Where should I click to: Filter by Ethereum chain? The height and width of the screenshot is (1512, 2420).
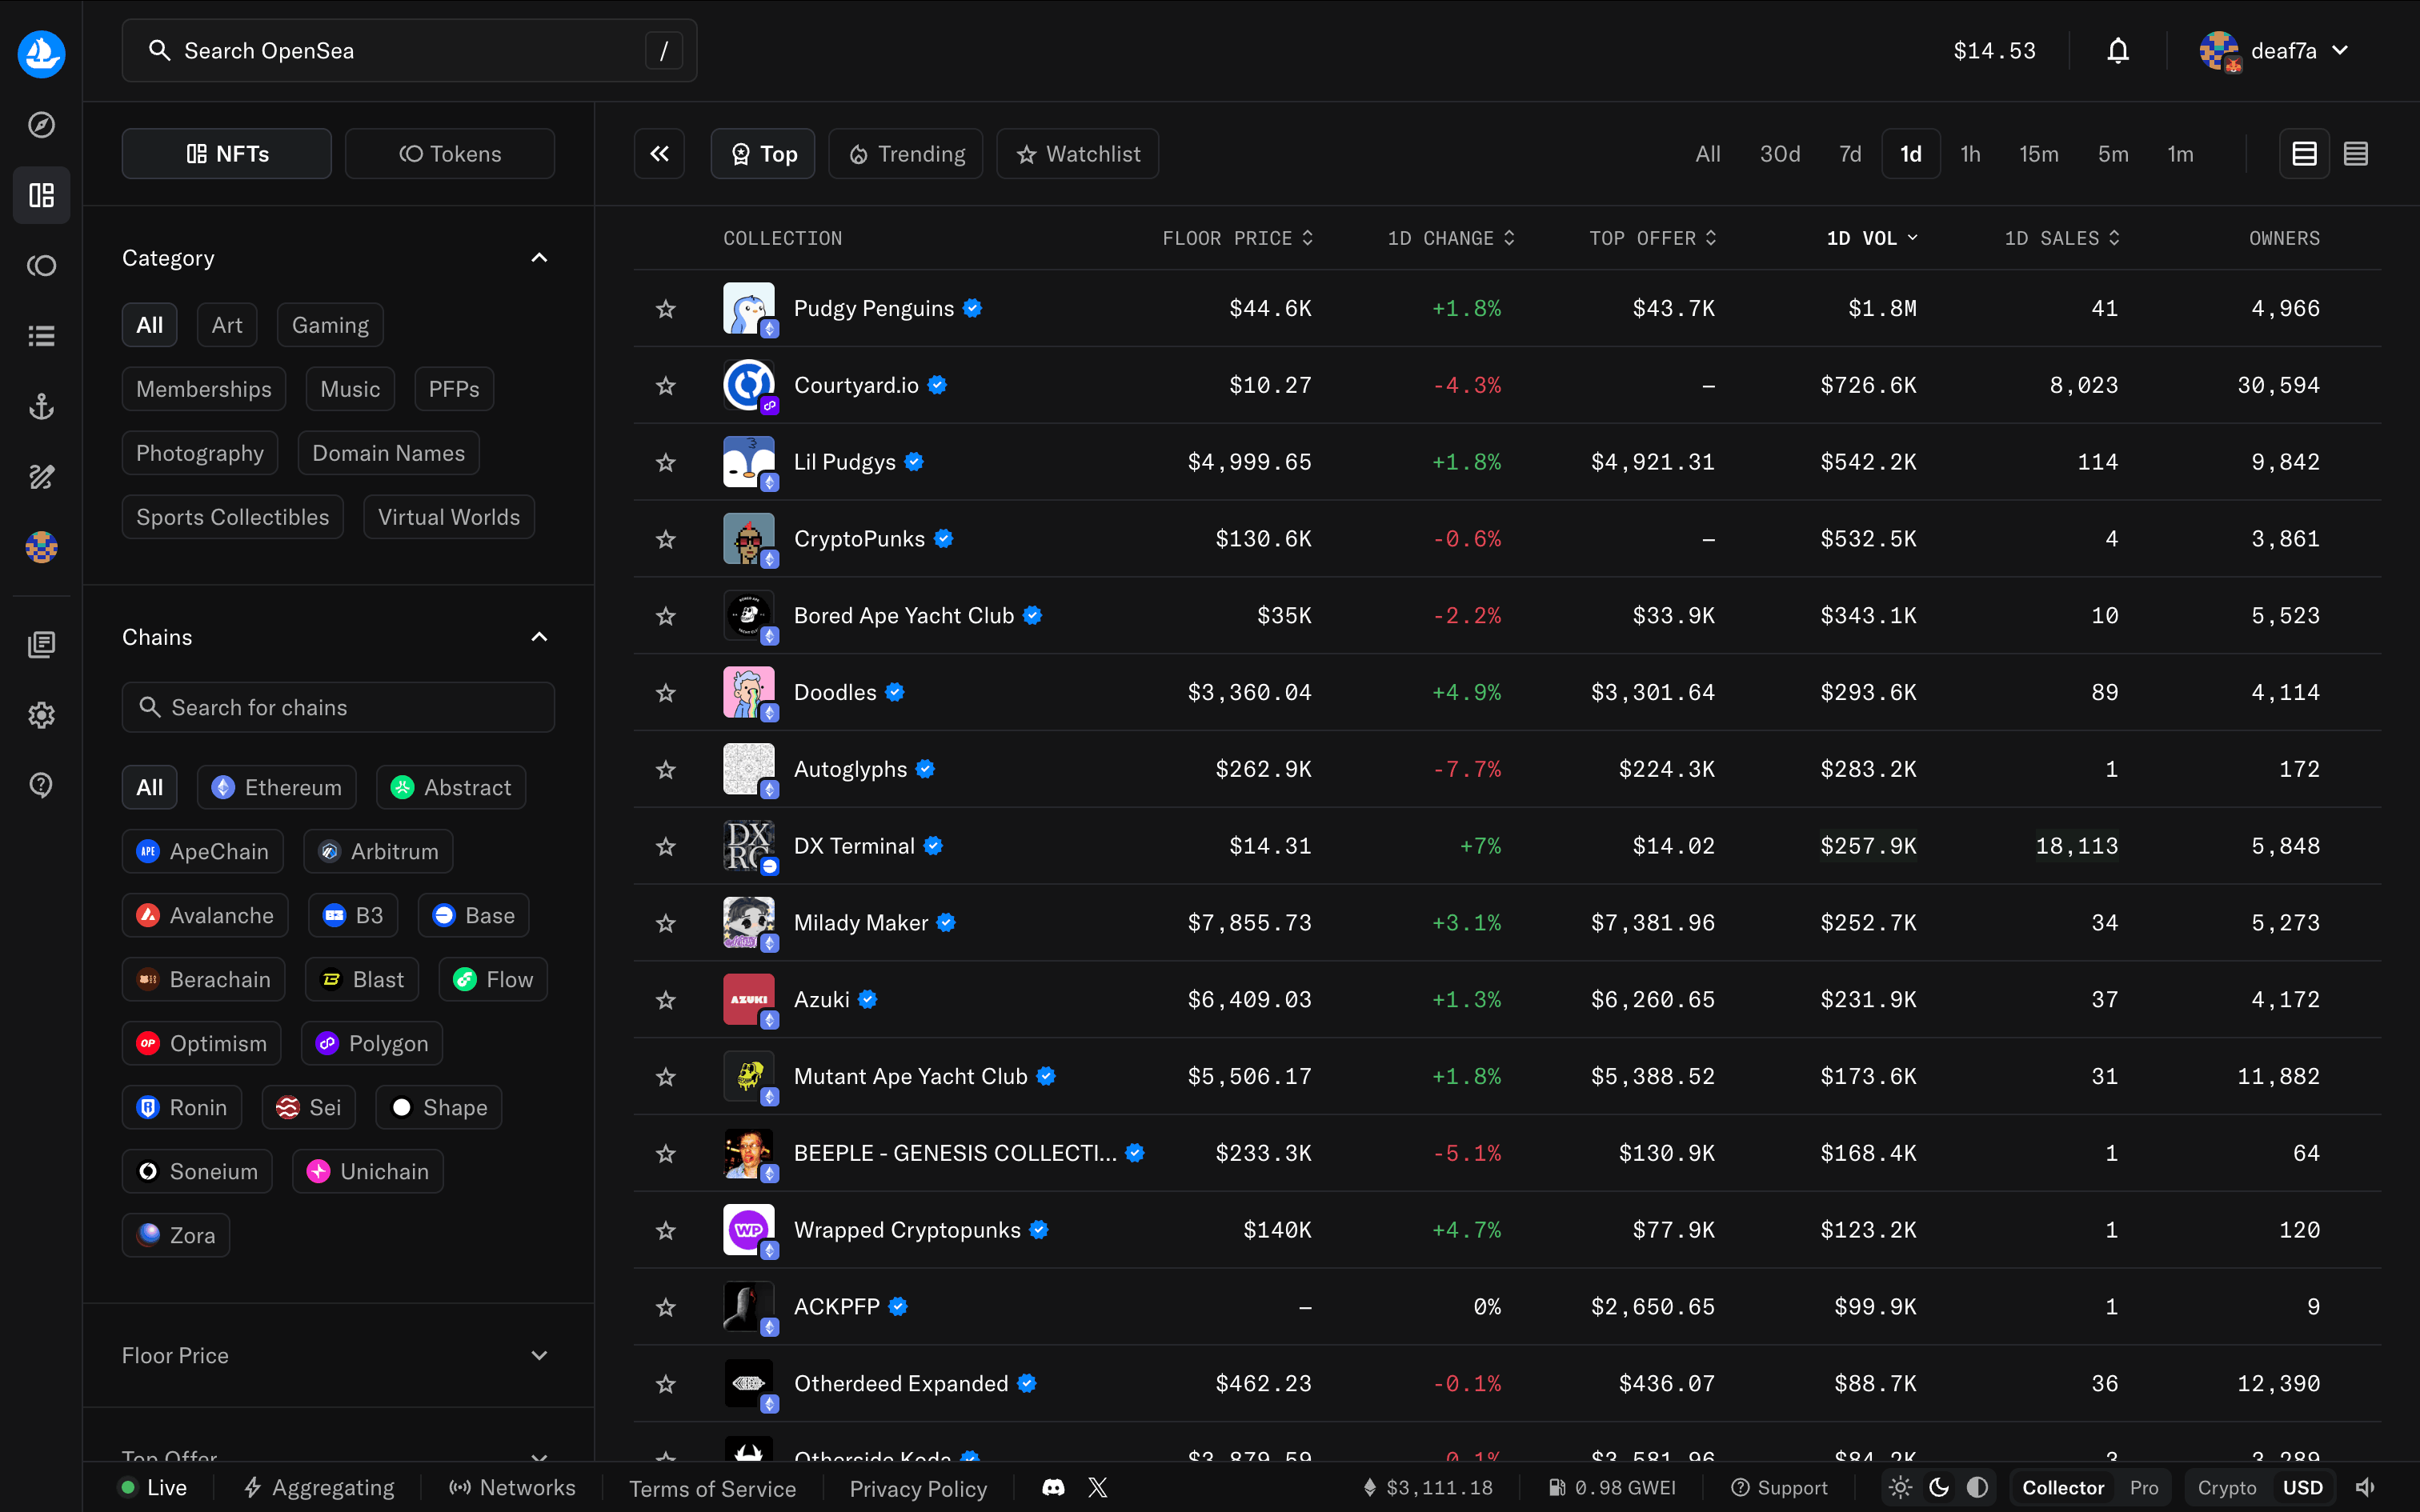277,788
